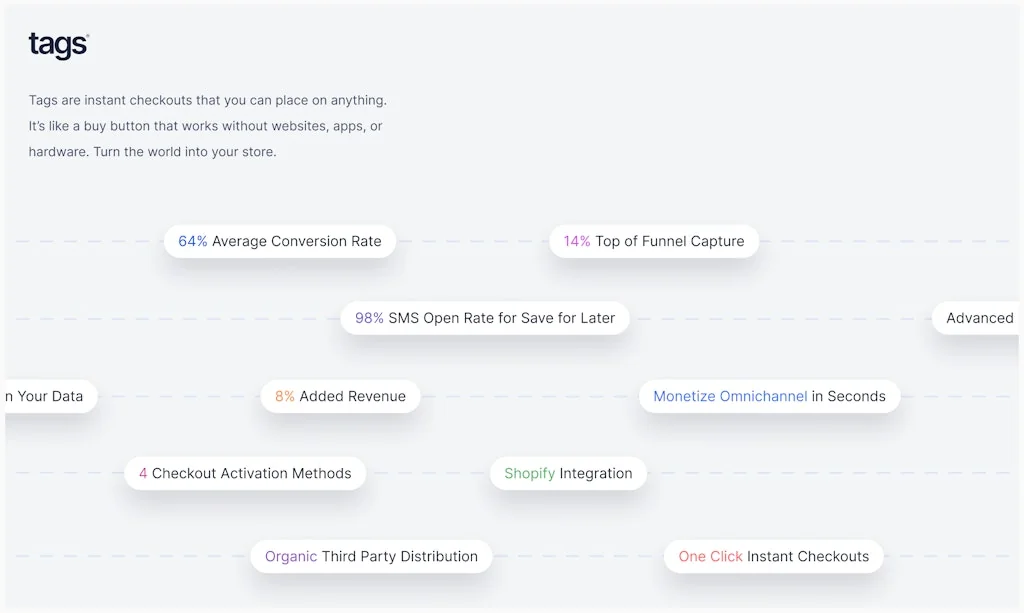Click the magenta 14% figure
1024x613 pixels.
[577, 241]
